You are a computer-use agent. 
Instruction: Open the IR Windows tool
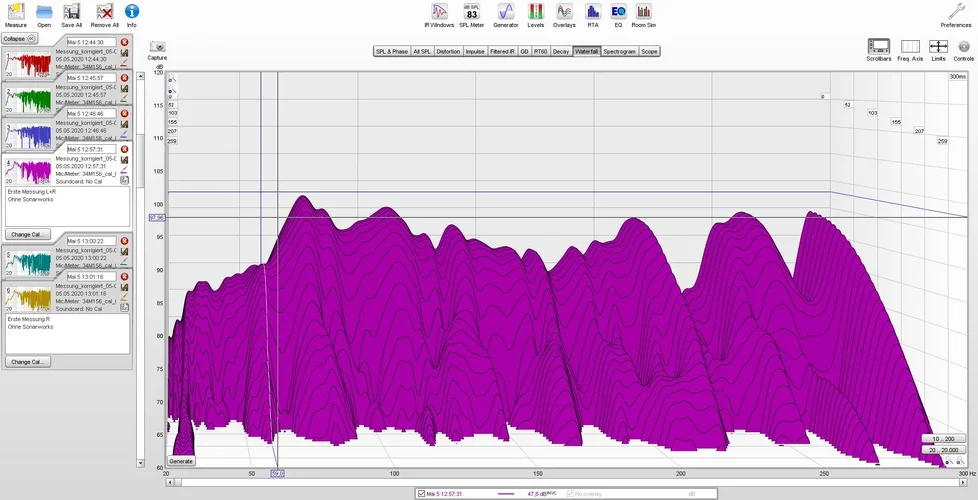tap(440, 11)
